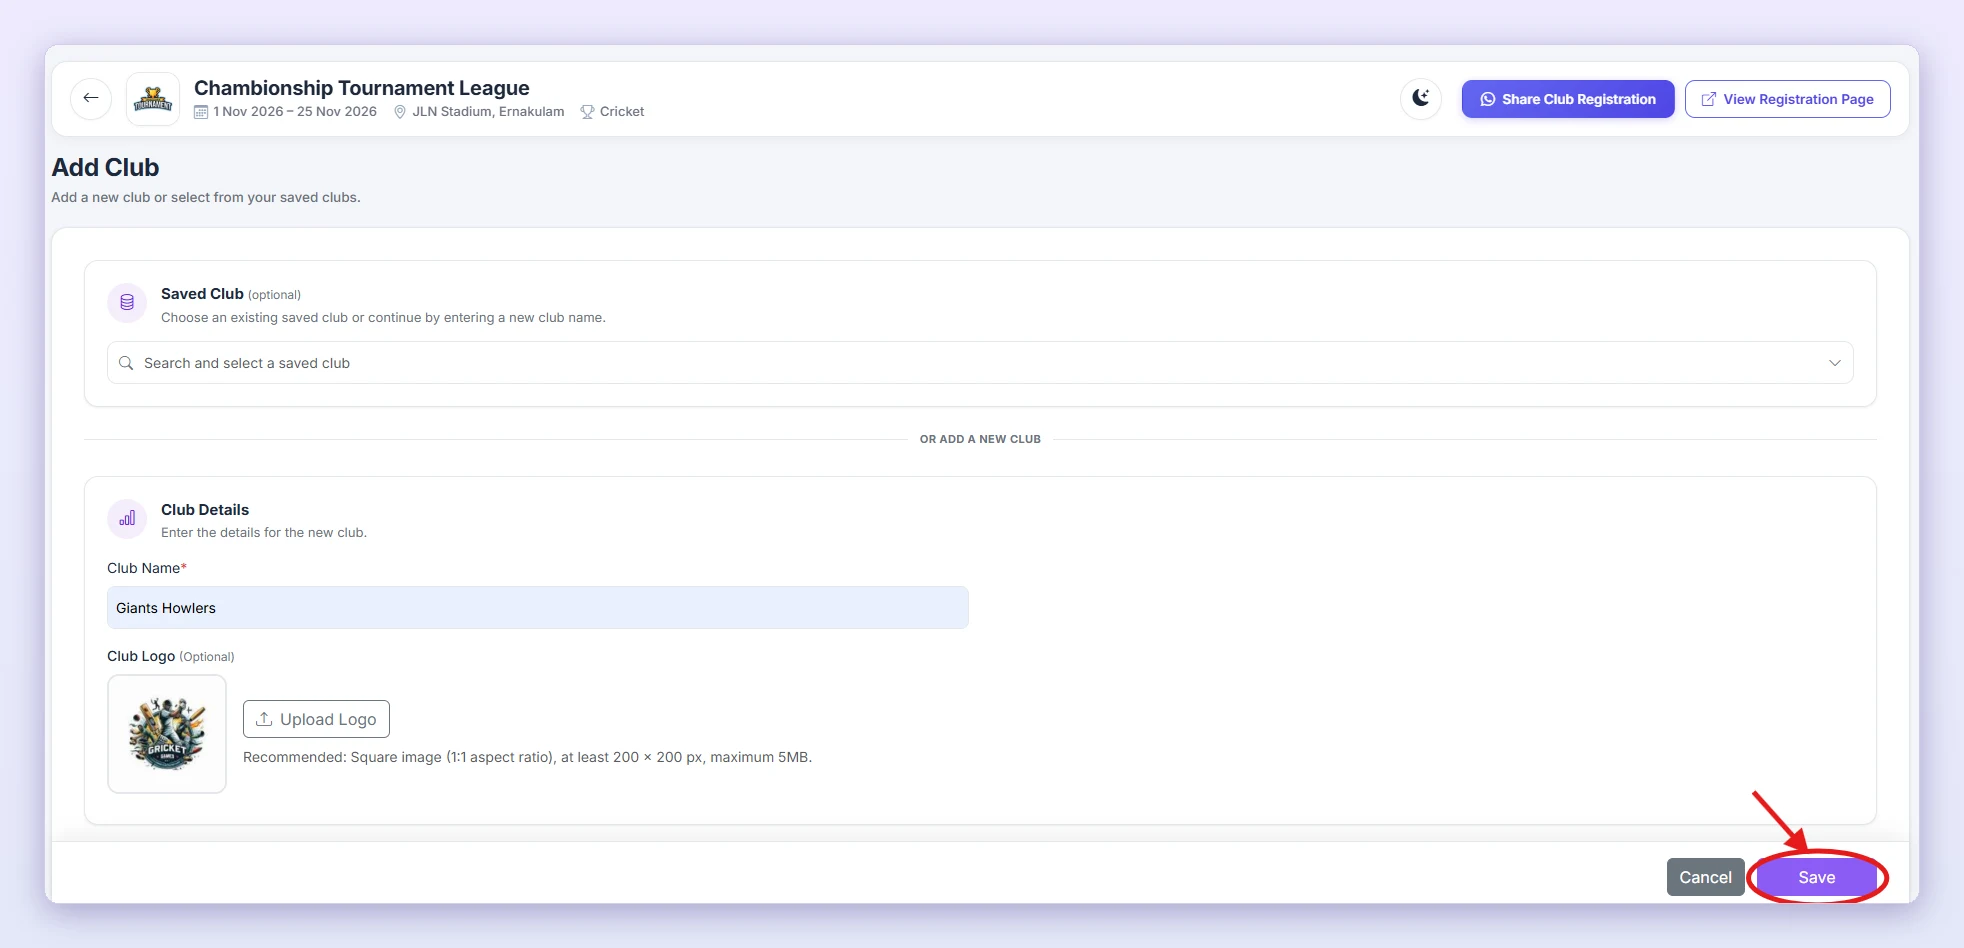The width and height of the screenshot is (1964, 948).
Task: Click the 'OR ADD A NEW CLUB' label
Action: click(x=980, y=439)
